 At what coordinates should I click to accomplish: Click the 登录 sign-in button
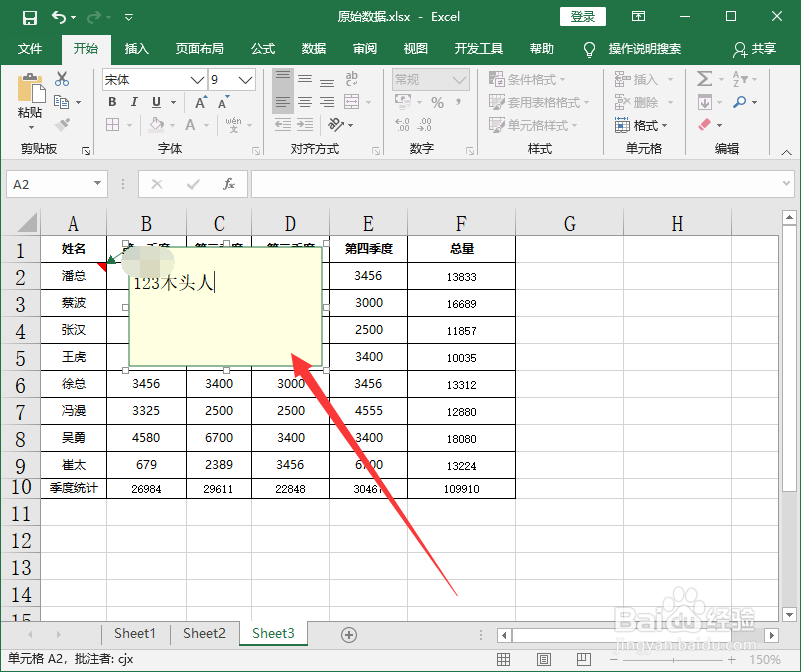pos(583,17)
